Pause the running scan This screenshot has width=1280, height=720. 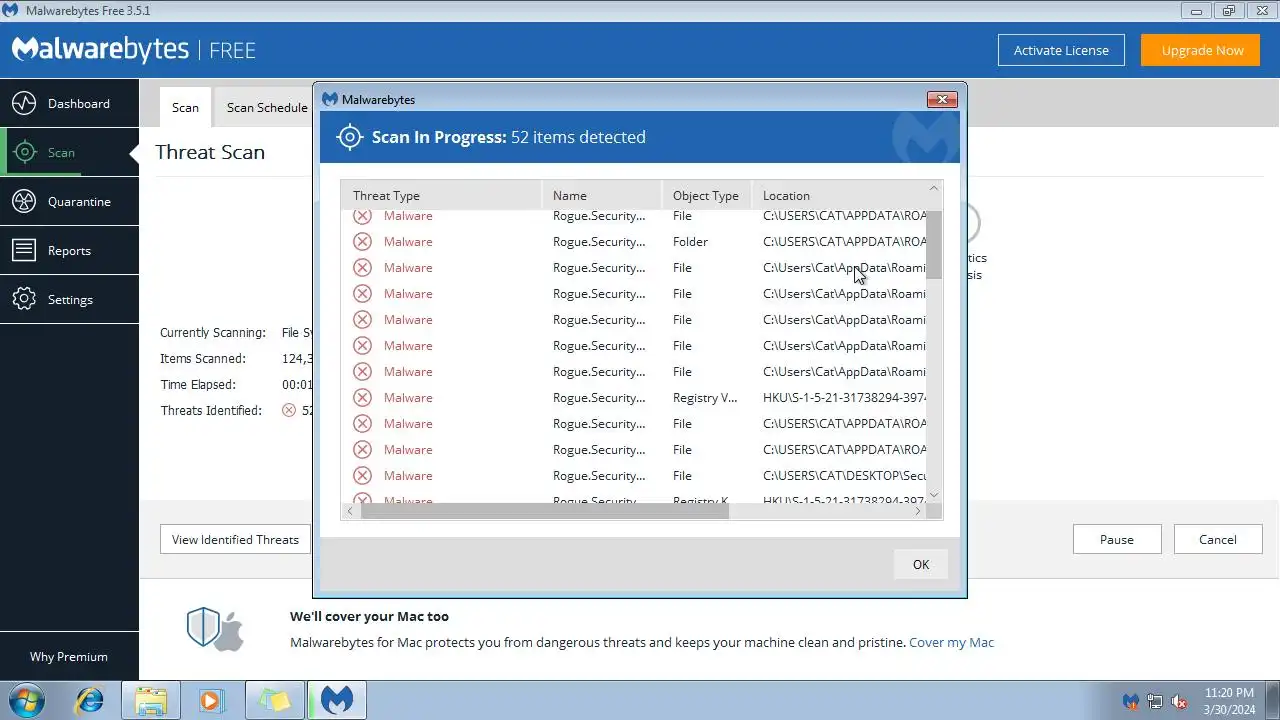(1117, 539)
